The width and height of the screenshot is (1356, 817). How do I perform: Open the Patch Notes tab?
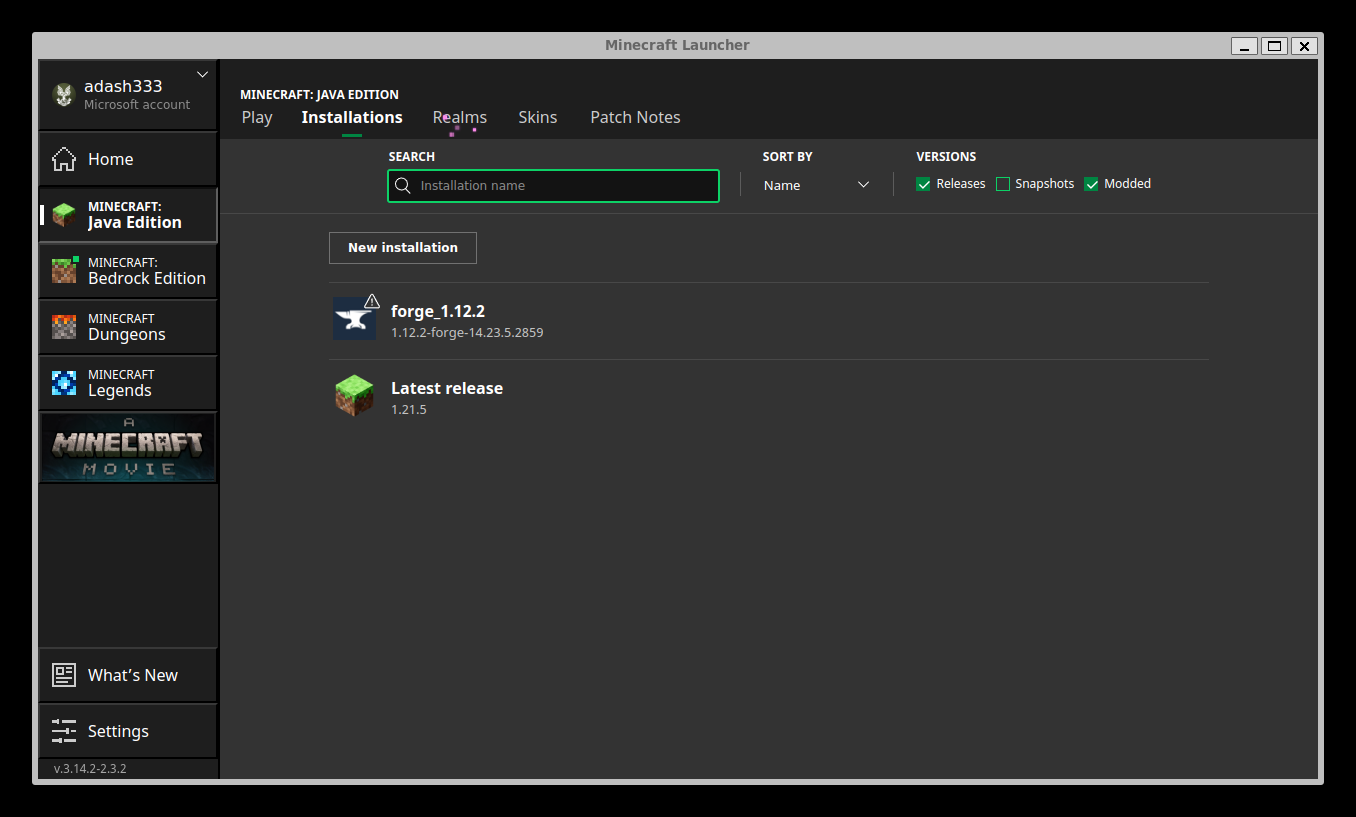coord(635,117)
